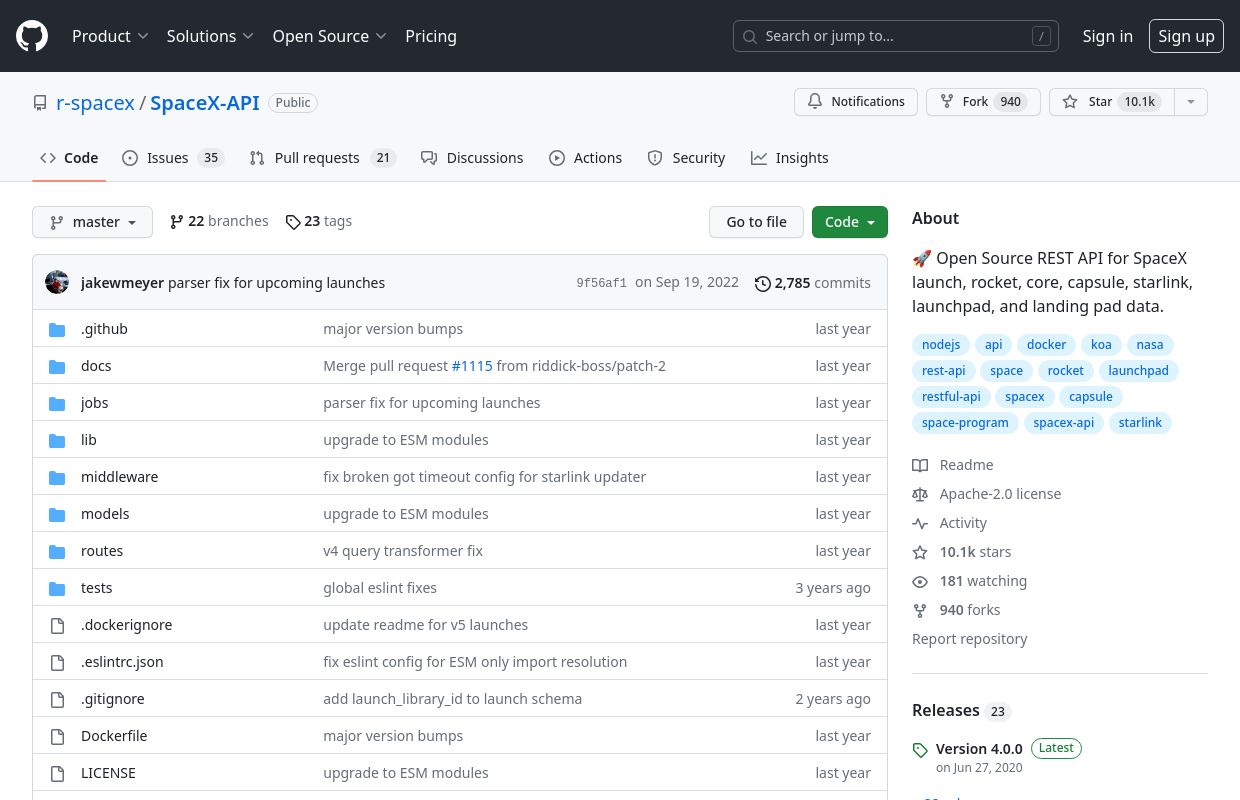Click the .github folder icon
This screenshot has height=800, width=1240.
(58, 329)
